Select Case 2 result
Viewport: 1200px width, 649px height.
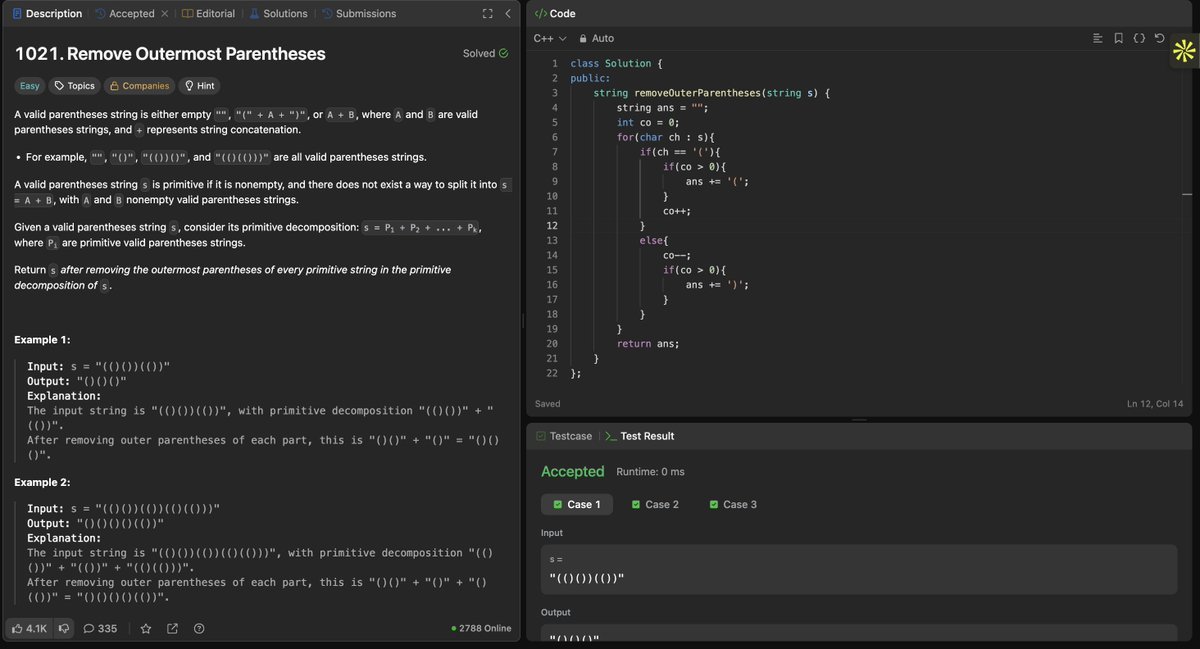pyautogui.click(x=655, y=504)
